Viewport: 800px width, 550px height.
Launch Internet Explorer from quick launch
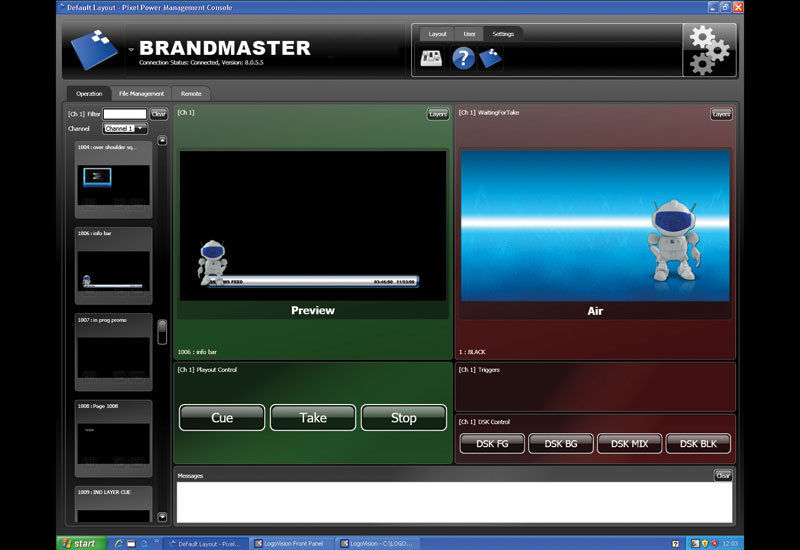point(118,543)
